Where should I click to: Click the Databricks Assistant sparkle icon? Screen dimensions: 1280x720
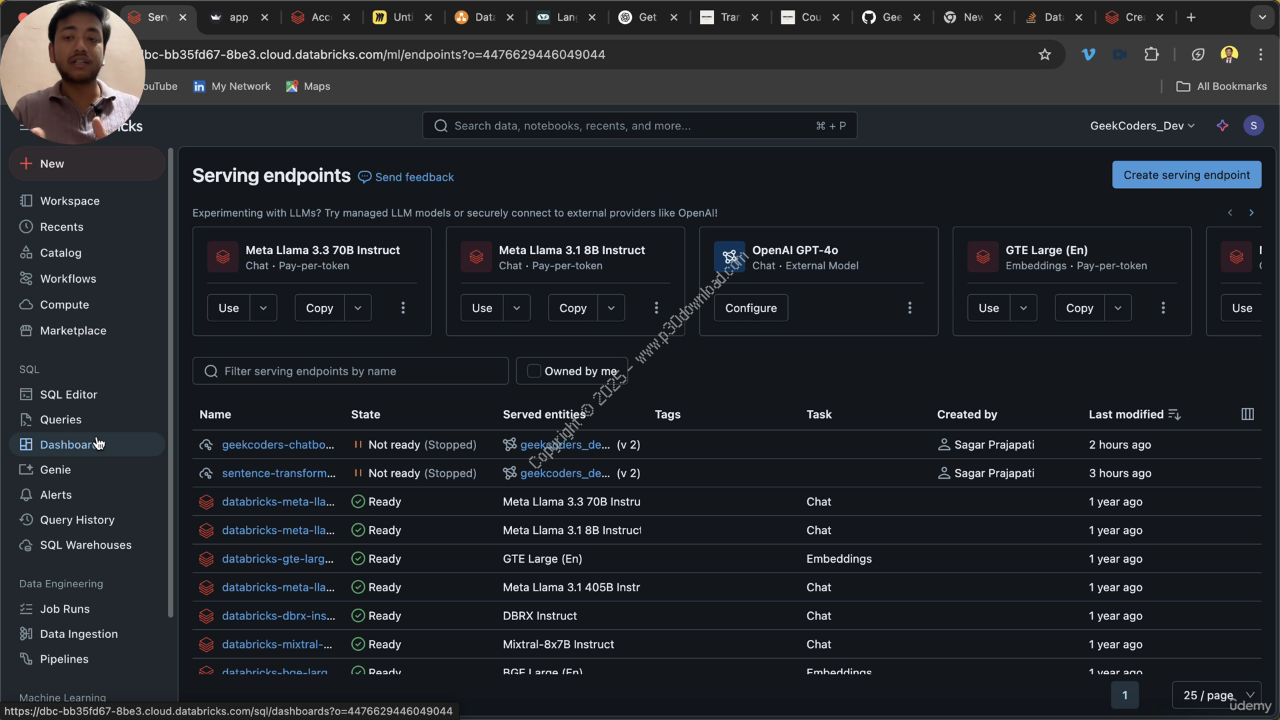tap(1222, 126)
